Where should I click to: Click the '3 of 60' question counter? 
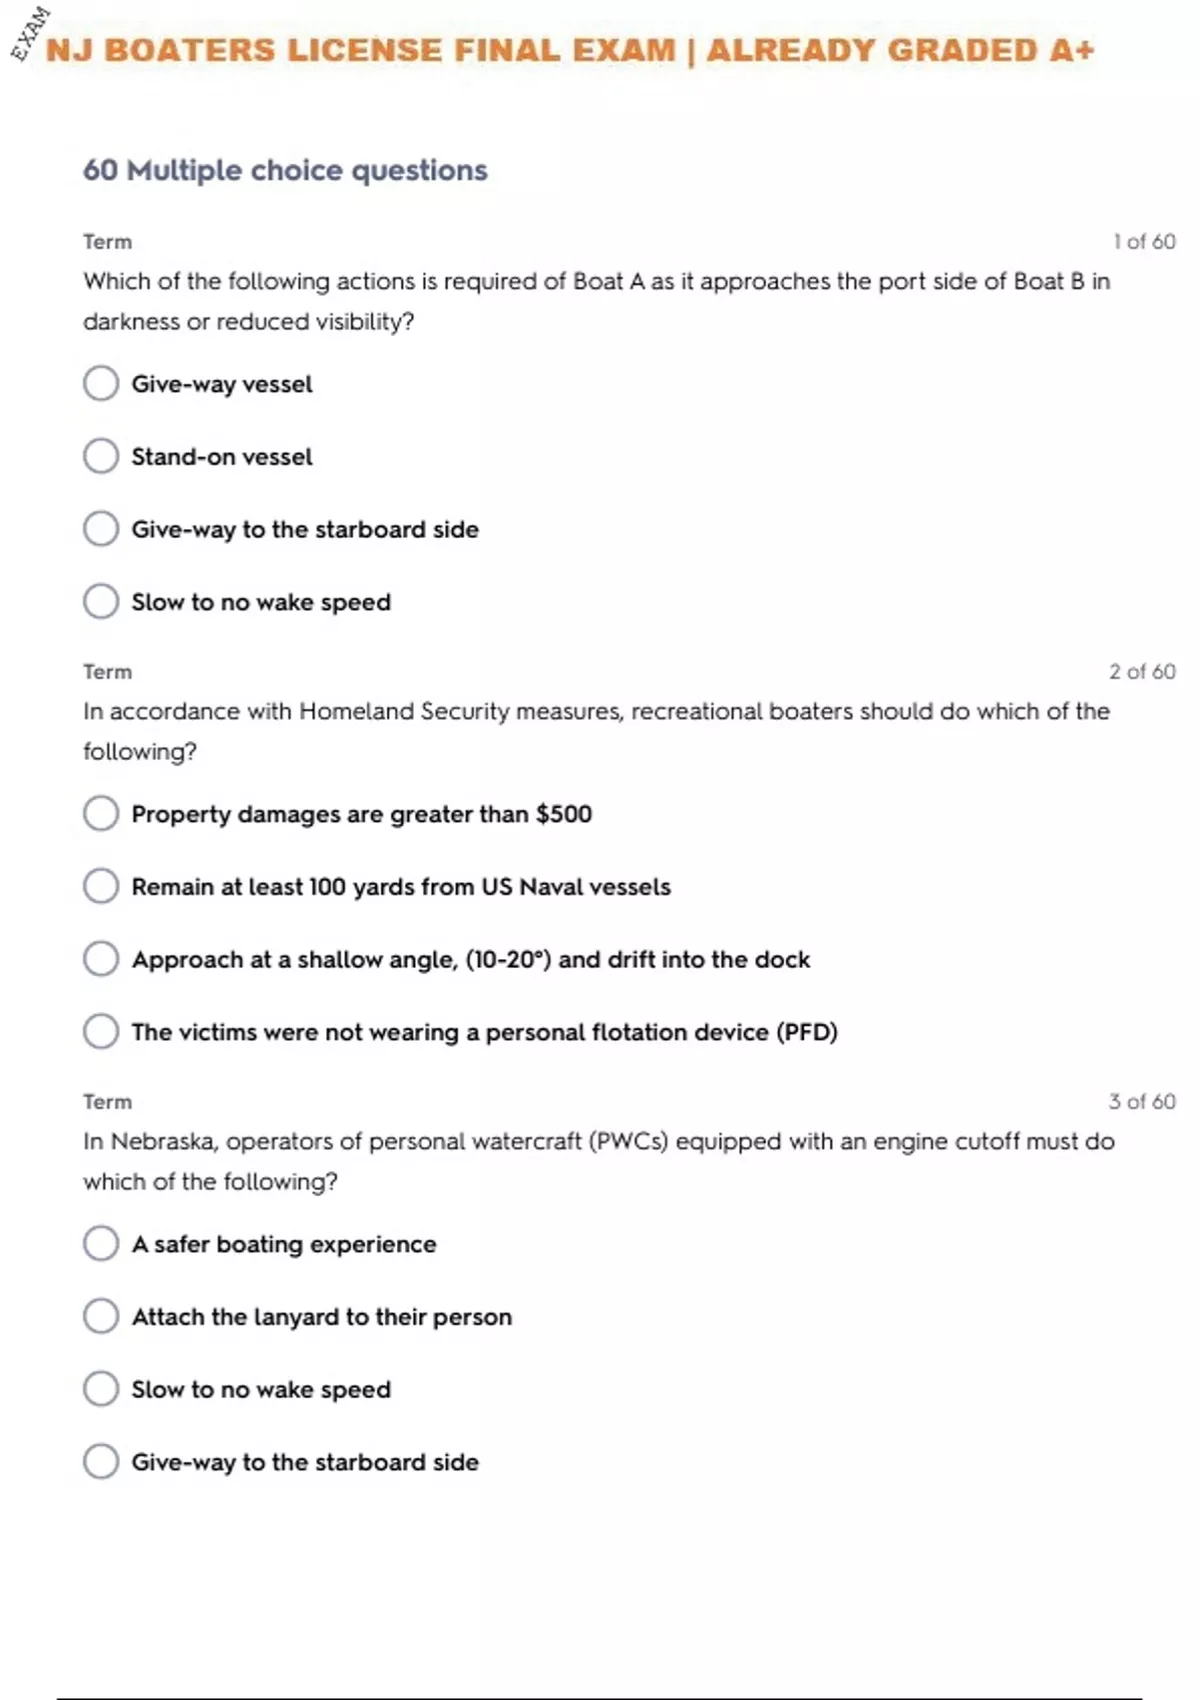click(x=1142, y=1101)
